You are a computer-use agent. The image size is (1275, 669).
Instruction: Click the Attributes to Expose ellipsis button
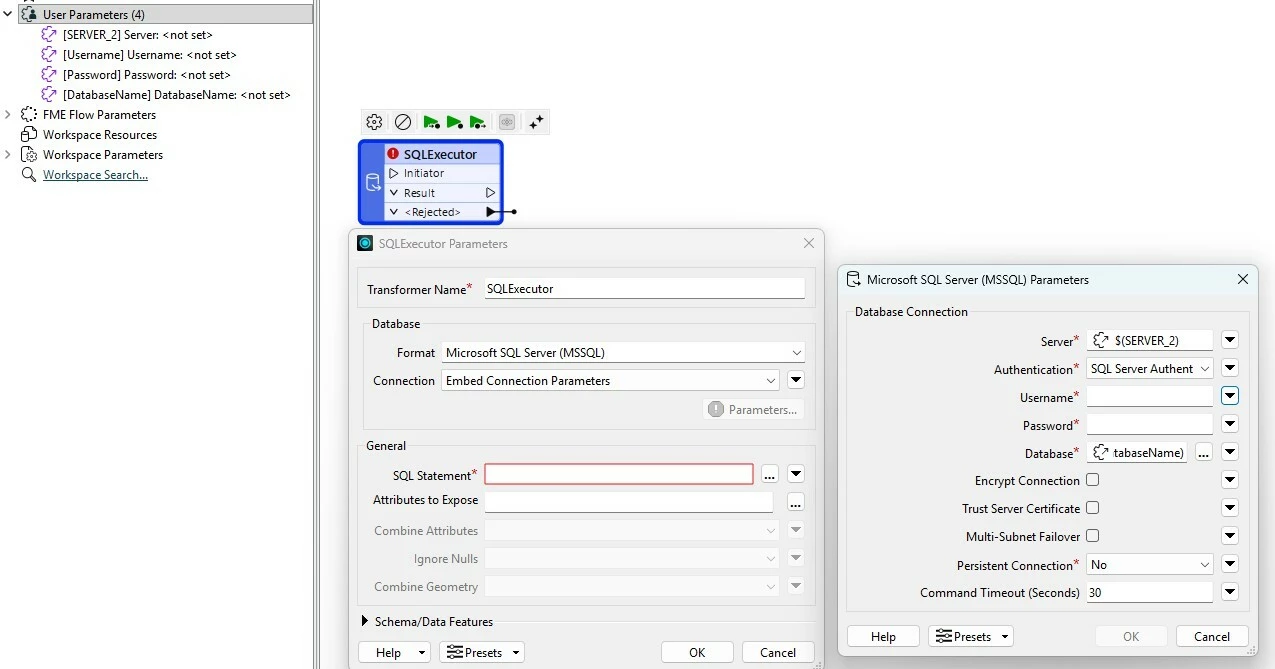795,501
